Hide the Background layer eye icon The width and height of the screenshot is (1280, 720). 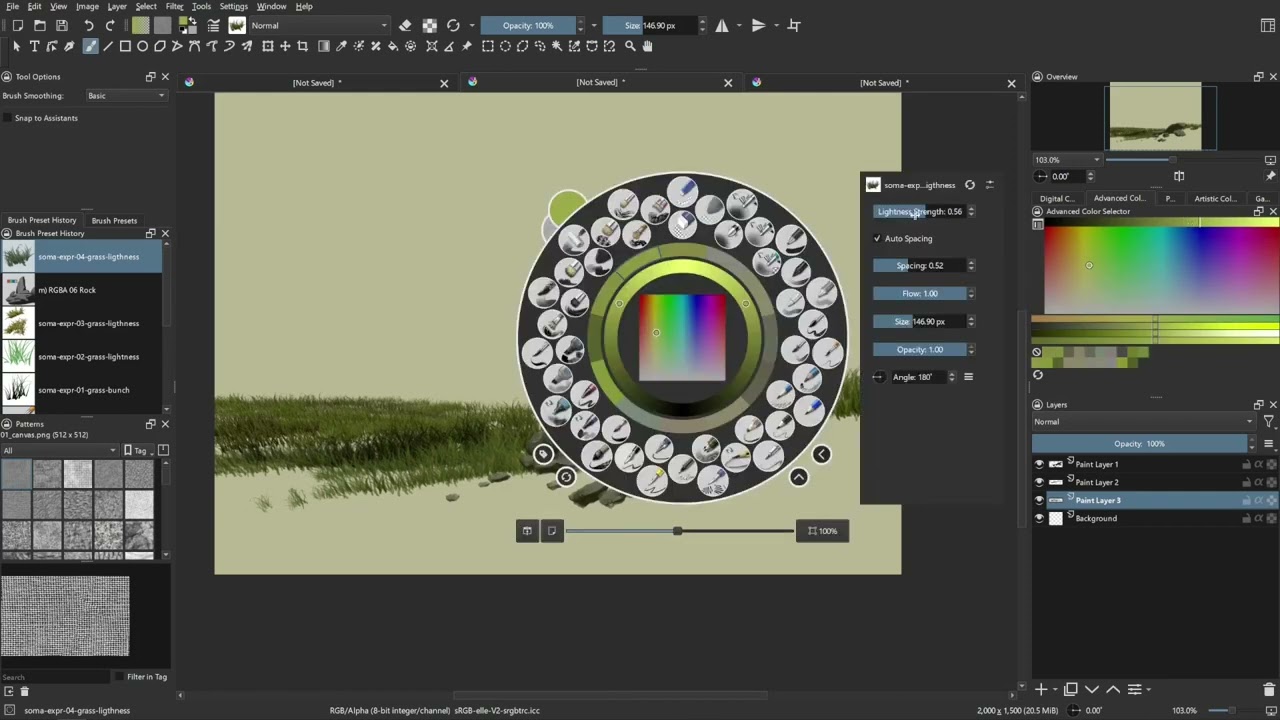click(x=1039, y=518)
